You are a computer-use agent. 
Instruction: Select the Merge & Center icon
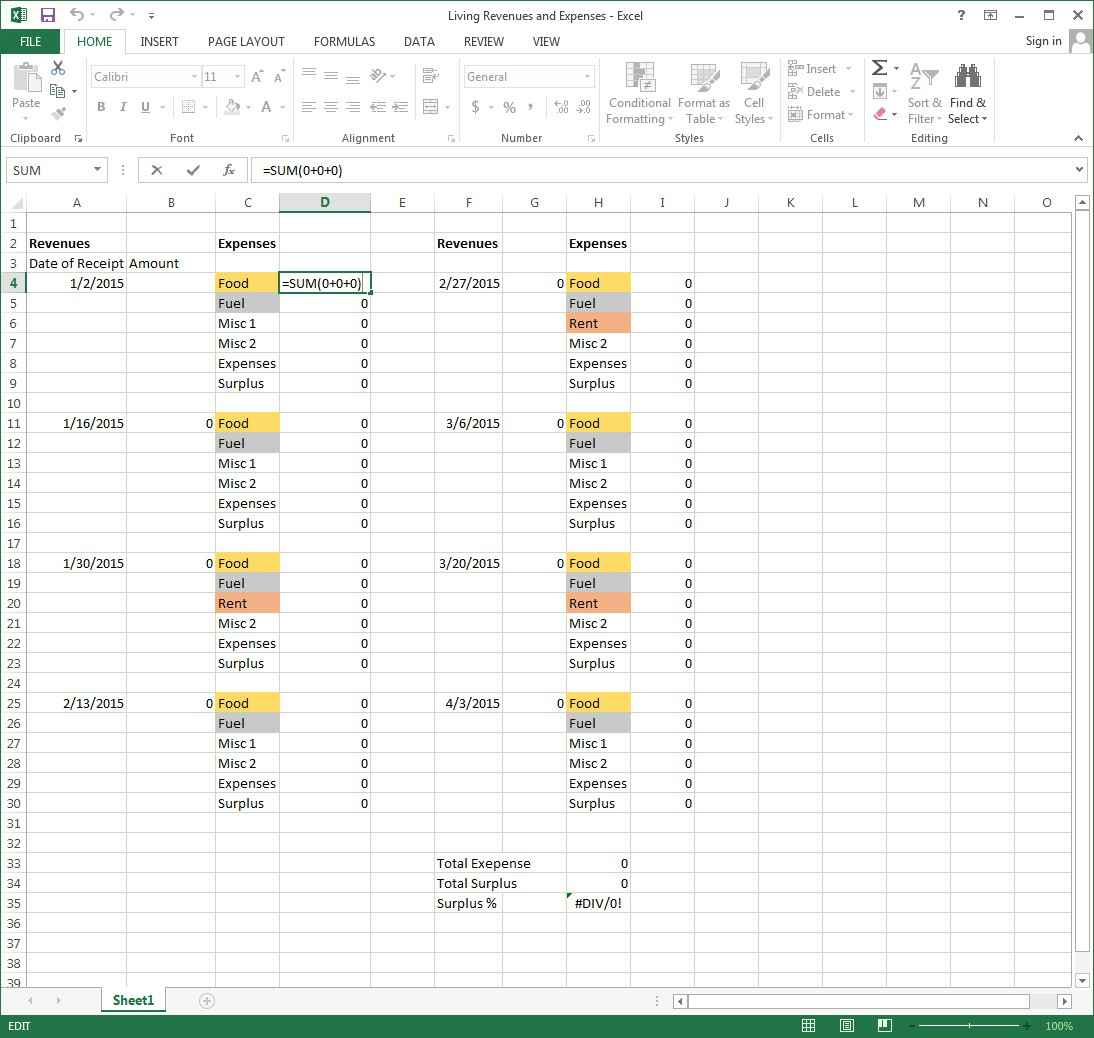[430, 106]
